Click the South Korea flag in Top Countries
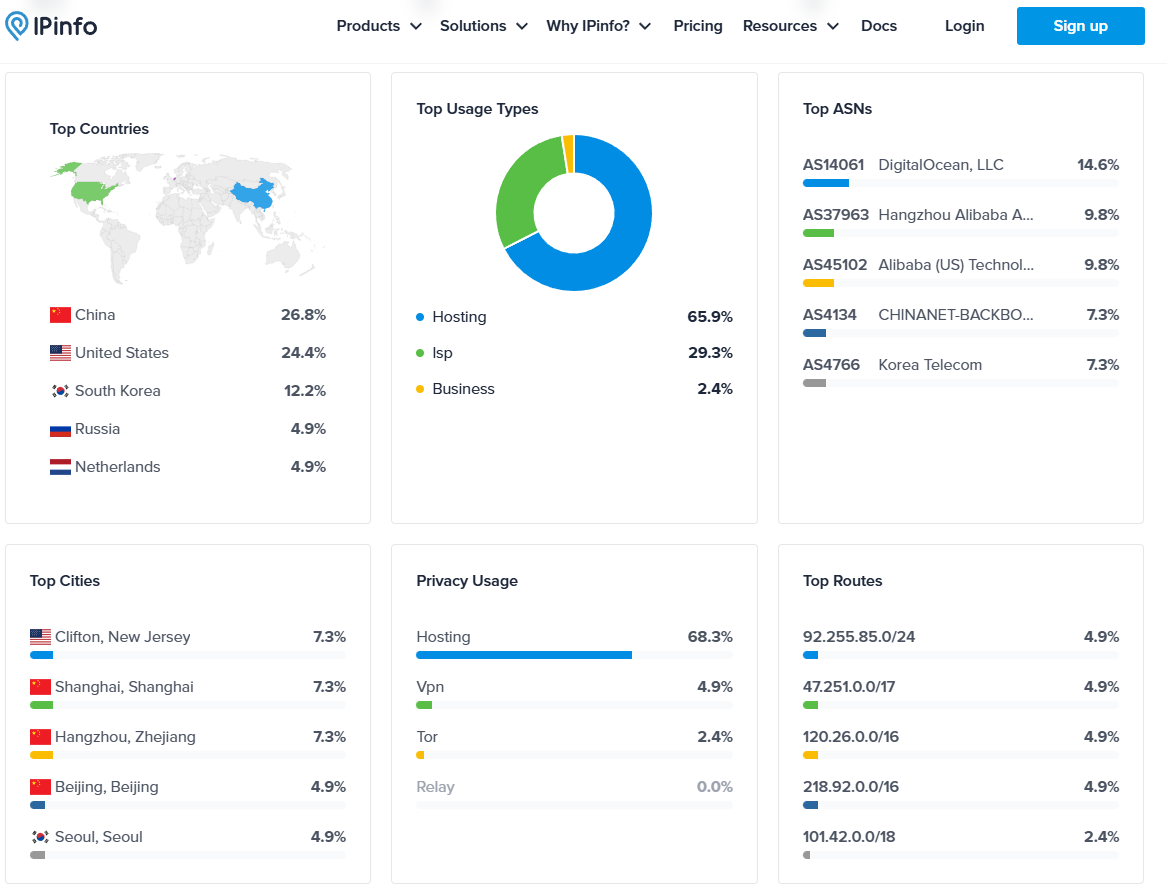The width and height of the screenshot is (1167, 892). tap(60, 391)
